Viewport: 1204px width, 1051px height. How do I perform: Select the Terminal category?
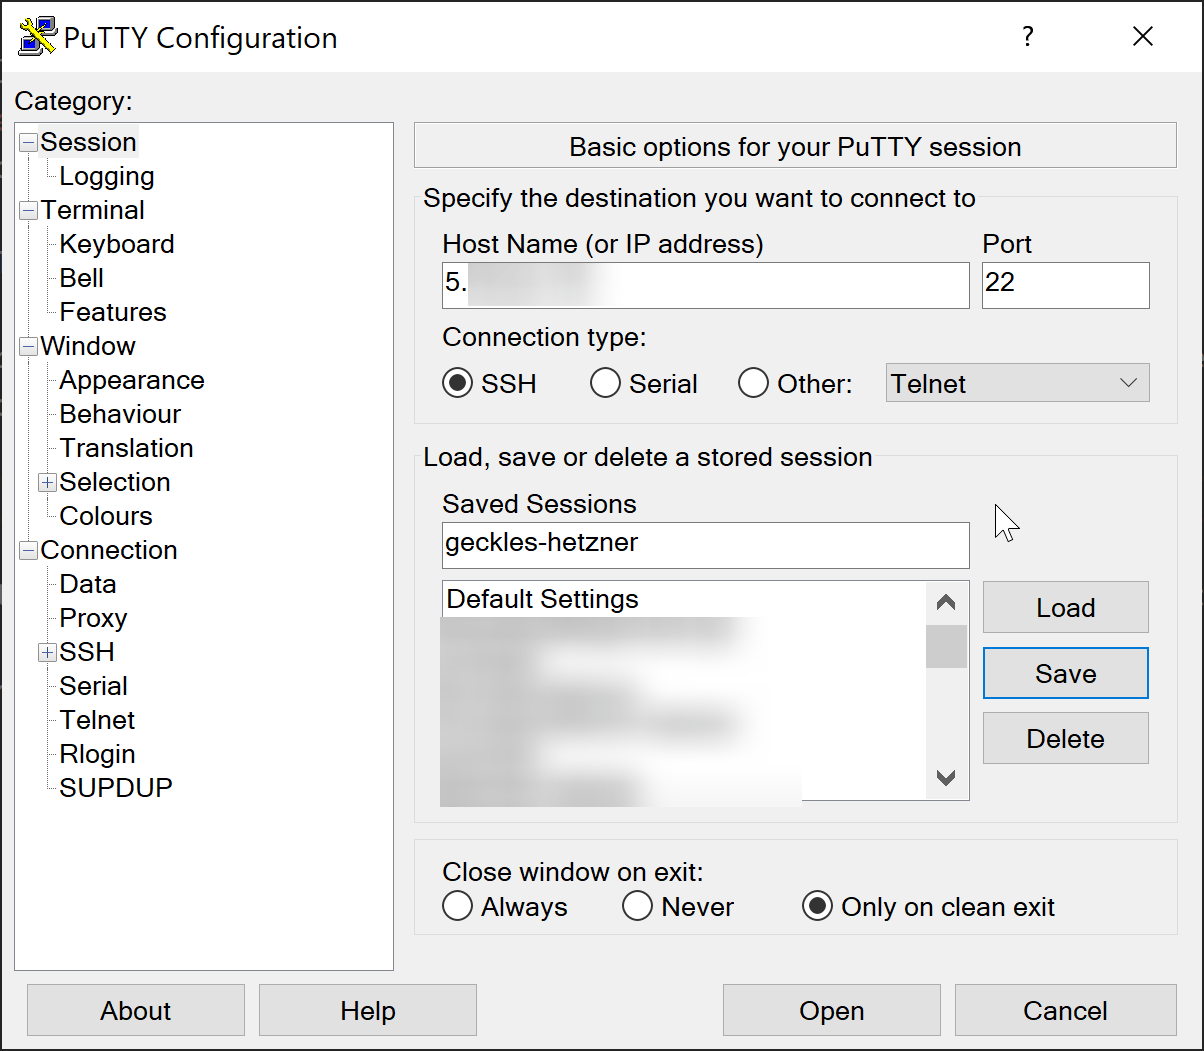click(x=93, y=210)
